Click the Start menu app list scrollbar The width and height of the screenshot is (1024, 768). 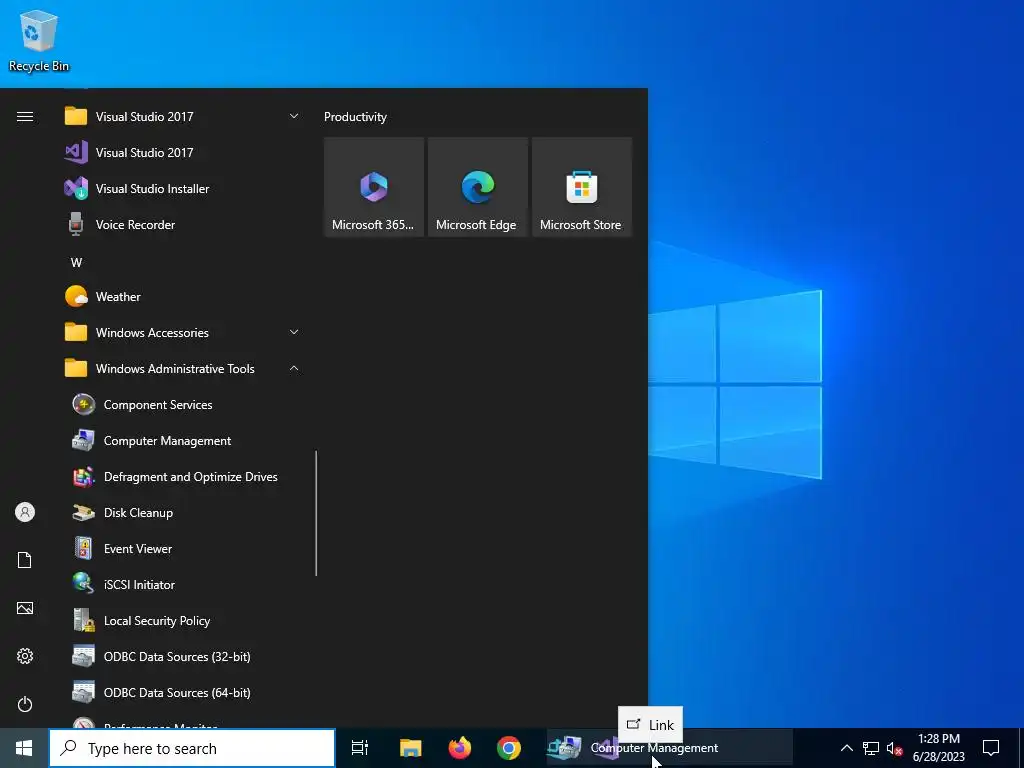(x=316, y=513)
